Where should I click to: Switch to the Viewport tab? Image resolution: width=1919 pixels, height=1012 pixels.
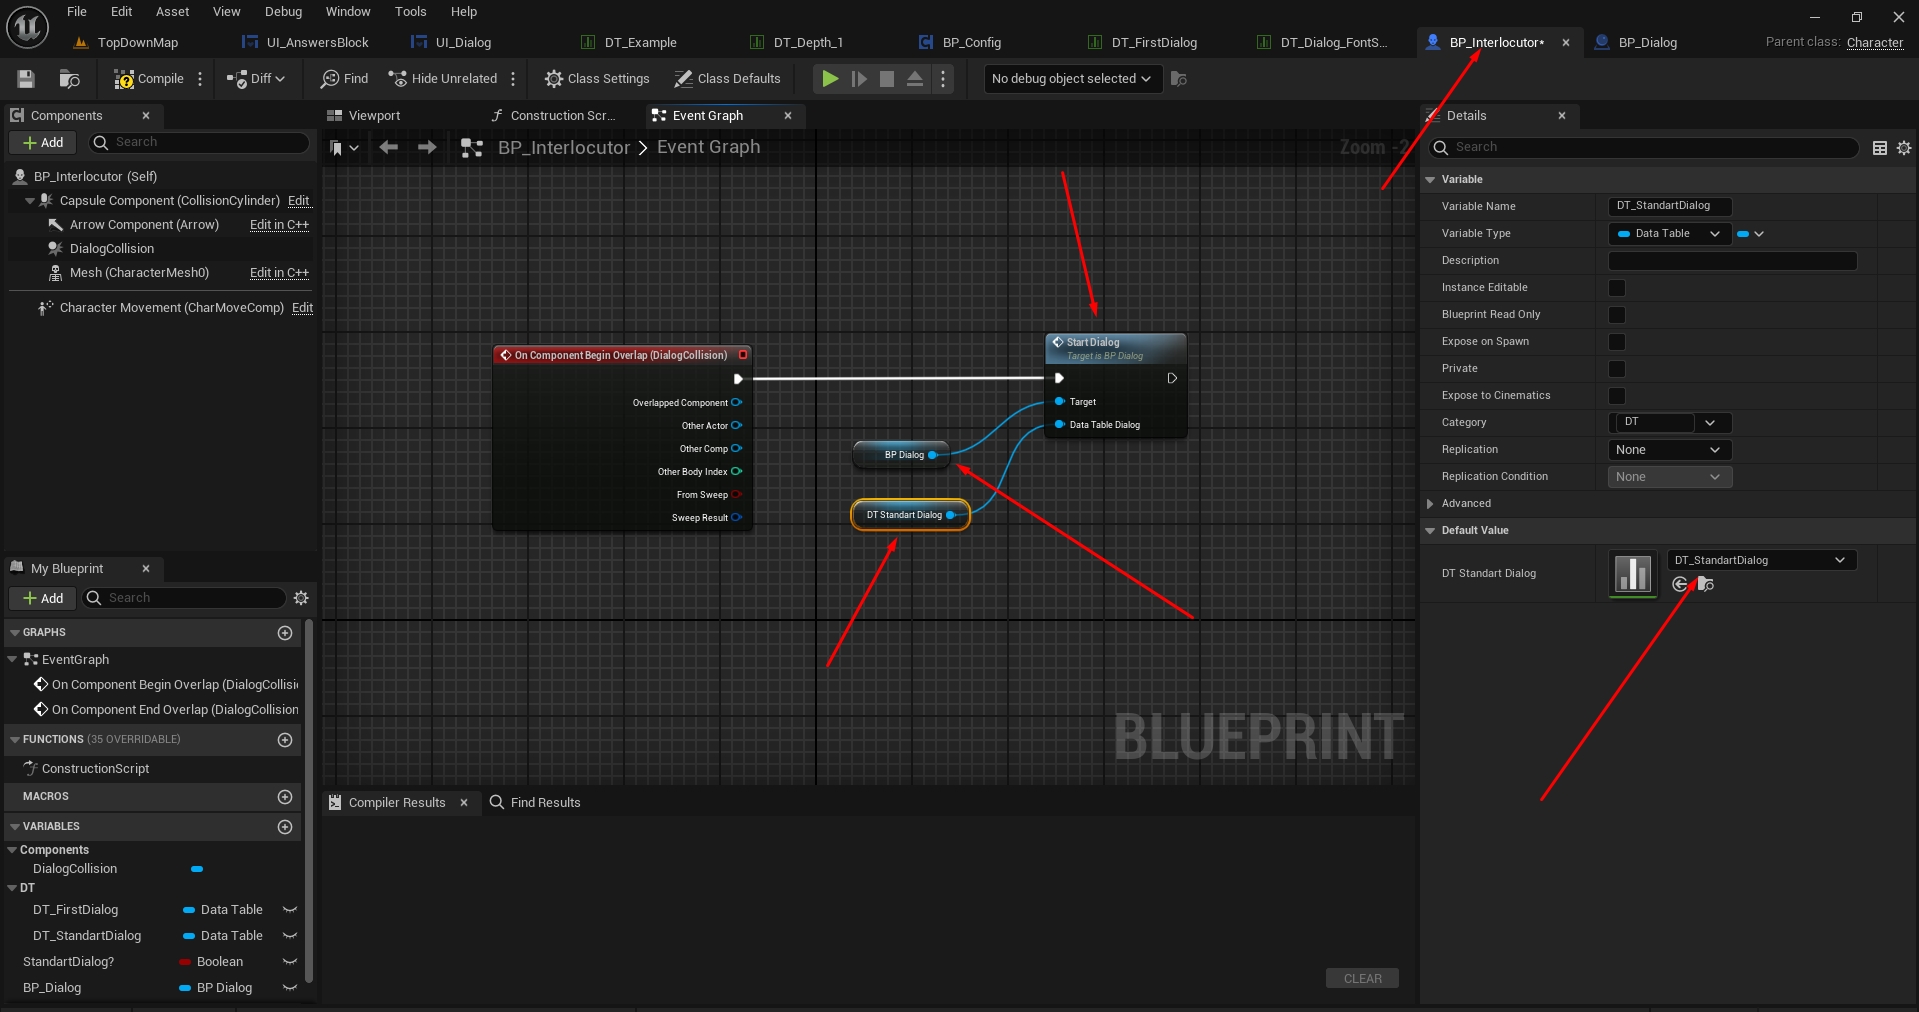(373, 116)
